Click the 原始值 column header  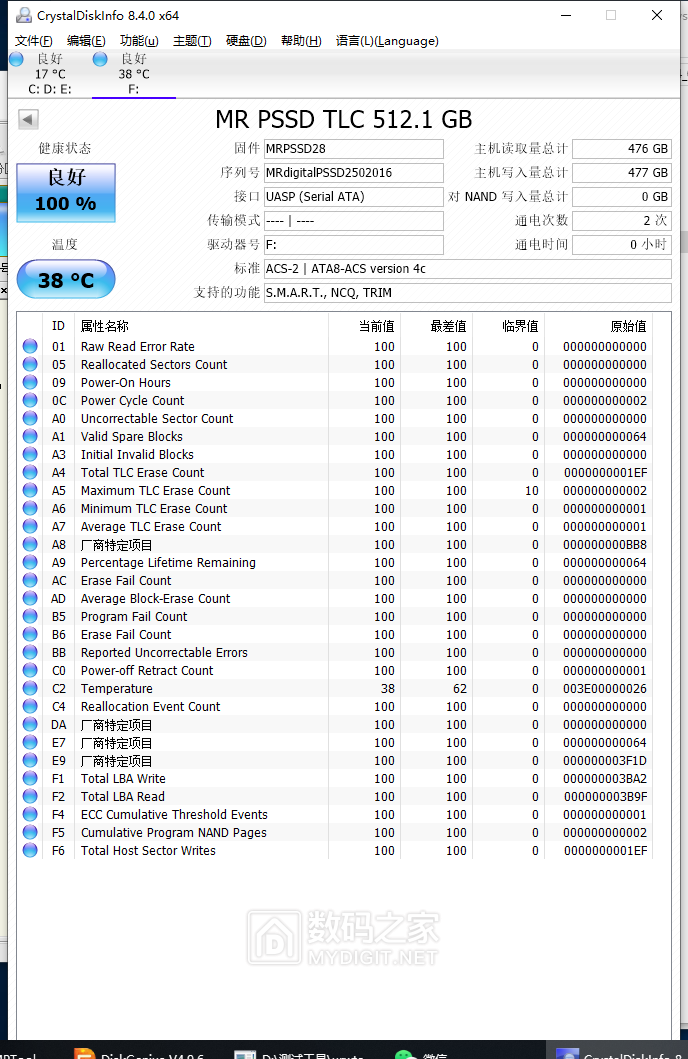point(628,326)
